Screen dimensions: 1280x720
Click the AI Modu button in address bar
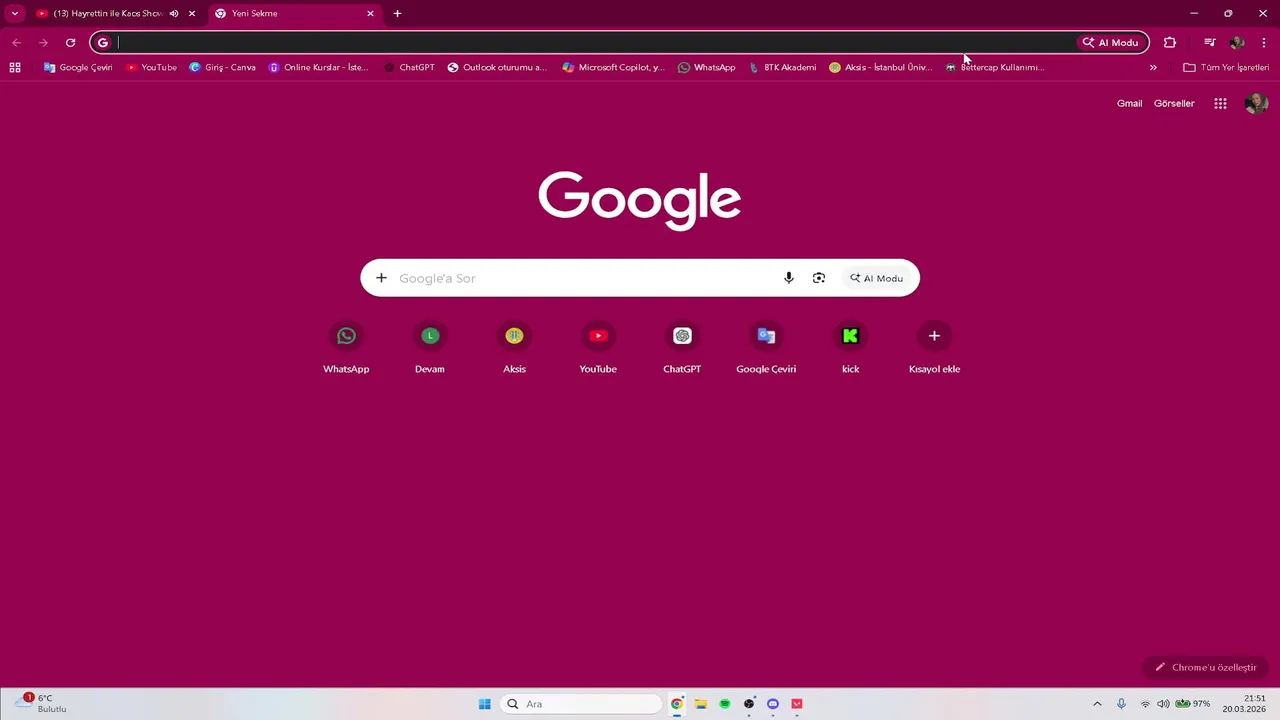(1110, 42)
